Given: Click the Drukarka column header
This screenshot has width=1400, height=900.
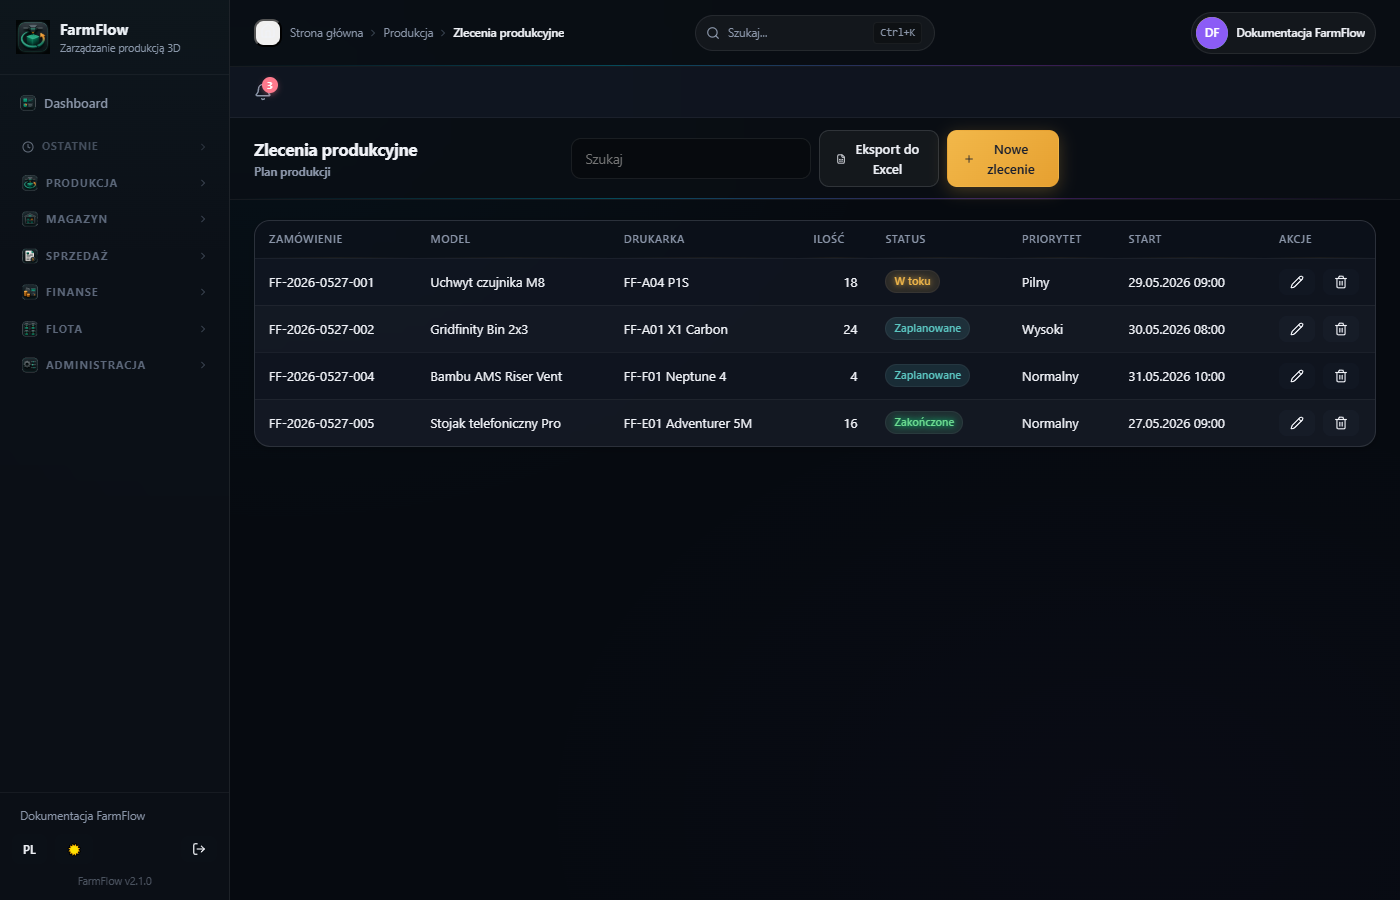Looking at the screenshot, I should pos(654,239).
